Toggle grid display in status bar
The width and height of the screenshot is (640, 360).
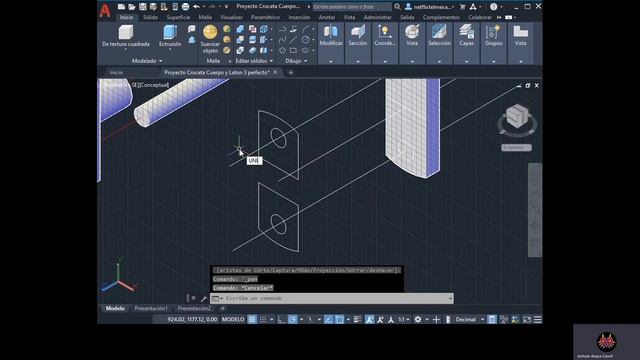pos(252,320)
